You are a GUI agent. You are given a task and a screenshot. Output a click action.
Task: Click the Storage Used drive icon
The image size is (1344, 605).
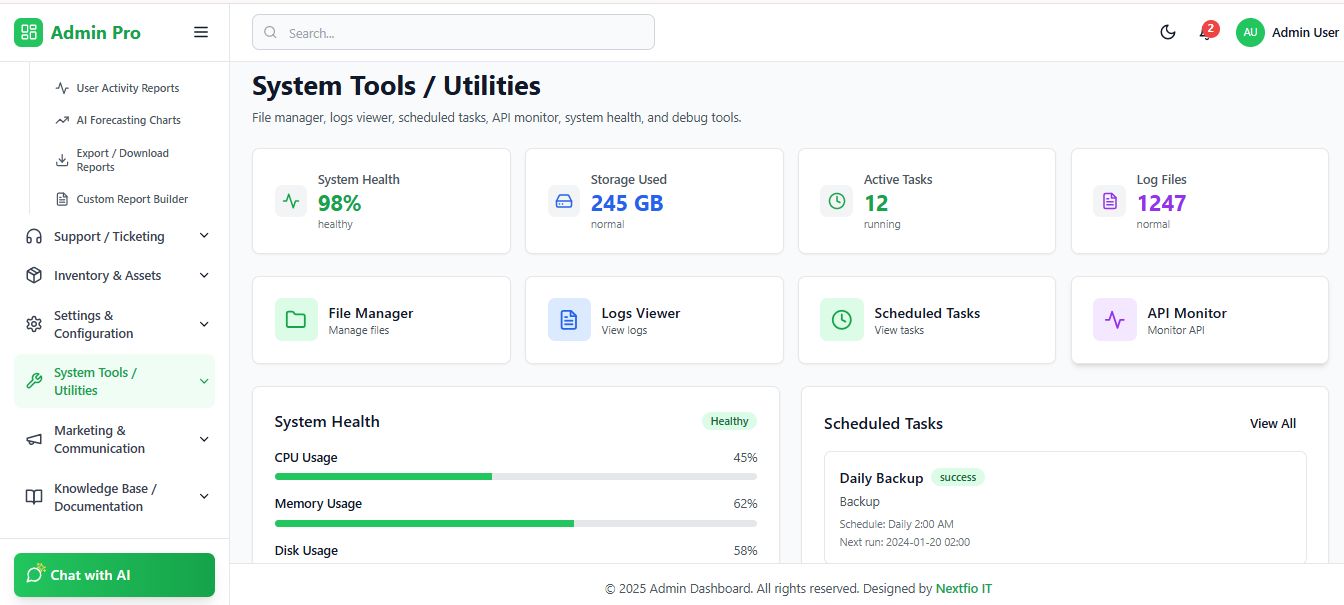tap(564, 201)
